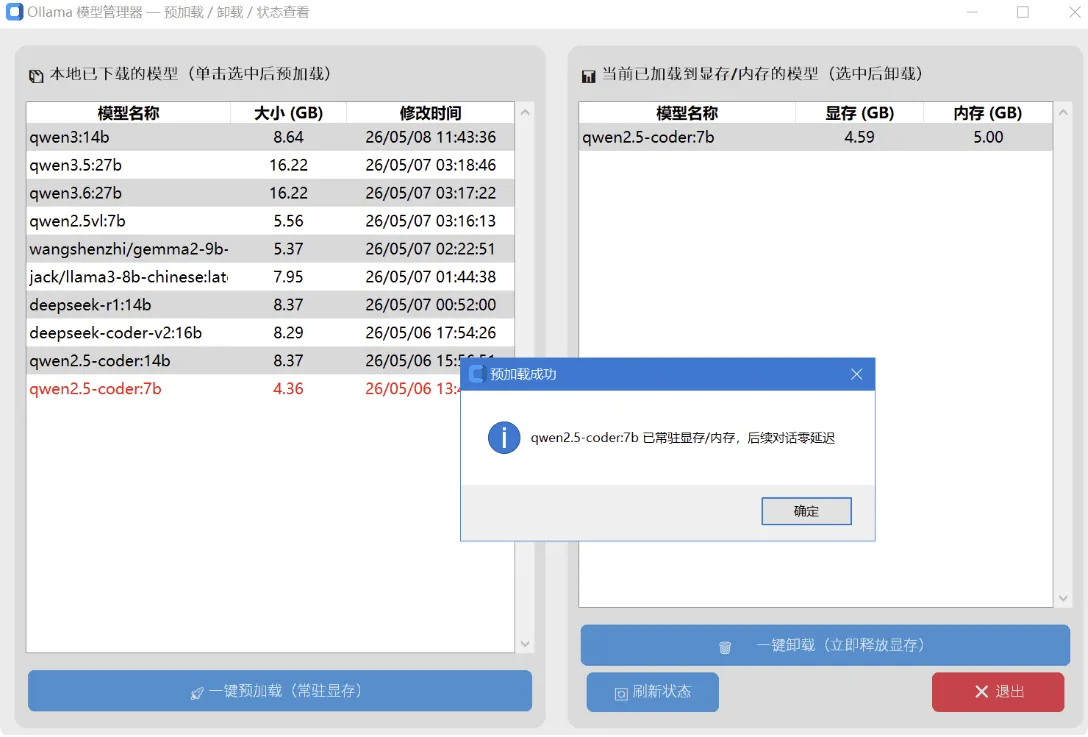Close the 预加载成功 dialog with X
This screenshot has height=737, width=1088.
[x=856, y=375]
